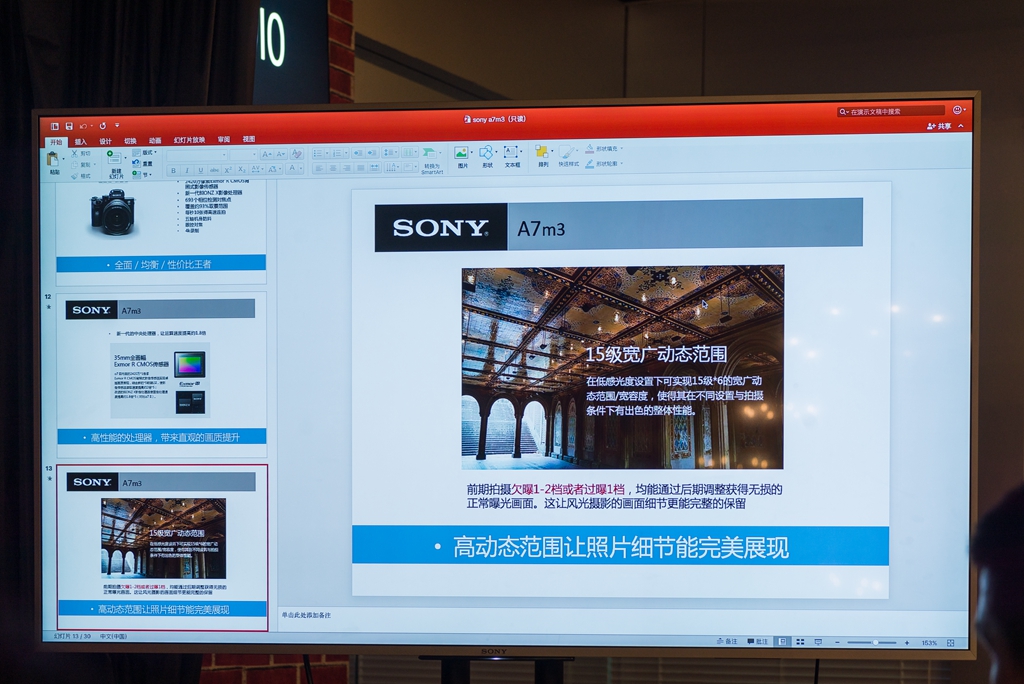
Task: Click the Share (共享) button
Action: point(940,126)
